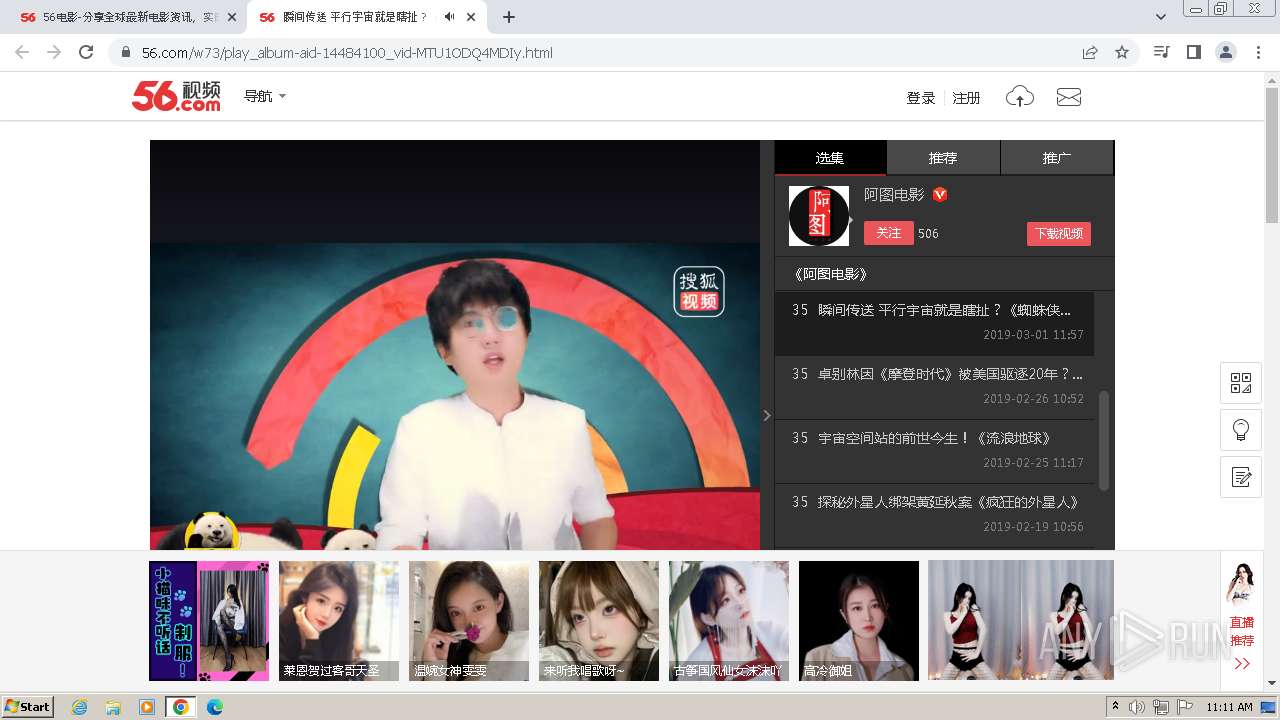Screen dimensions: 1280x720
Task: Click the playlist panel scrollbar
Action: point(1104,440)
